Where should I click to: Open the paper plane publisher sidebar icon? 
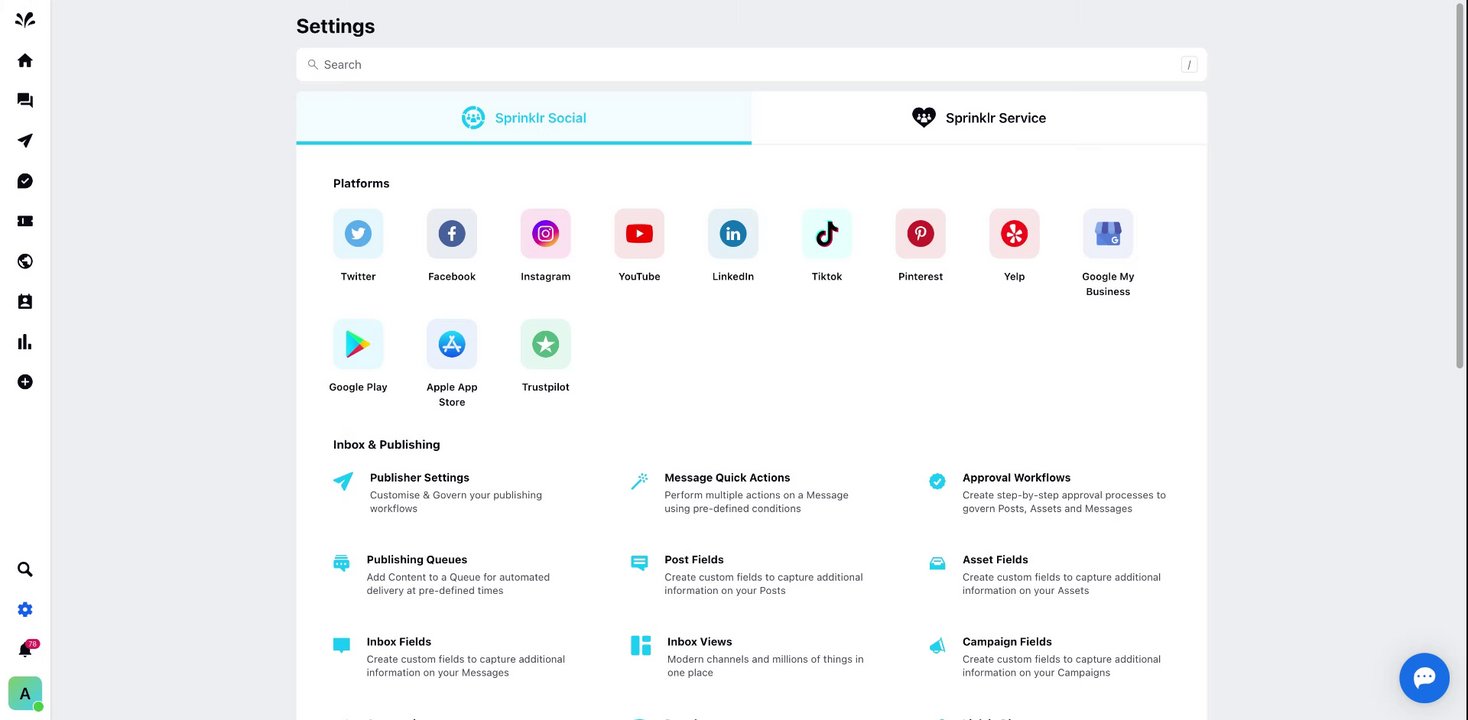click(25, 141)
